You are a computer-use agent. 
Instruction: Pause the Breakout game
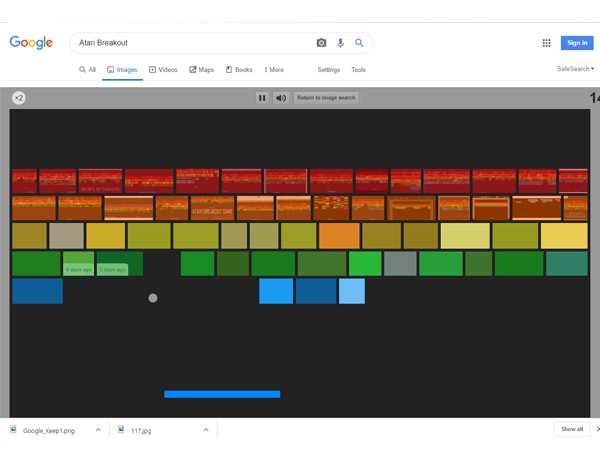click(x=262, y=98)
